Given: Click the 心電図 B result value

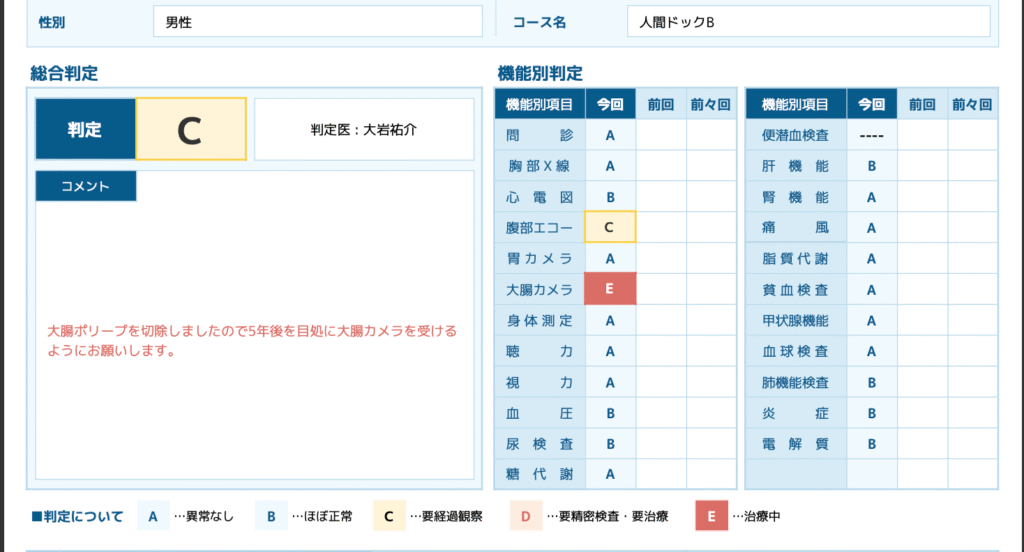Looking at the screenshot, I should click(610, 197).
